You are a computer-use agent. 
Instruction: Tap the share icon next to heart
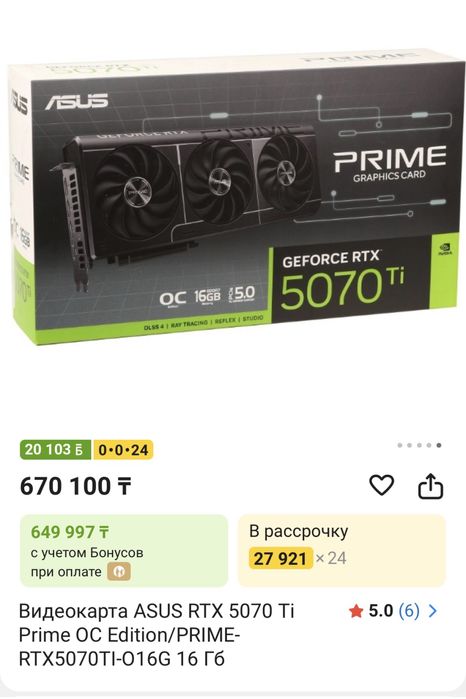431,486
